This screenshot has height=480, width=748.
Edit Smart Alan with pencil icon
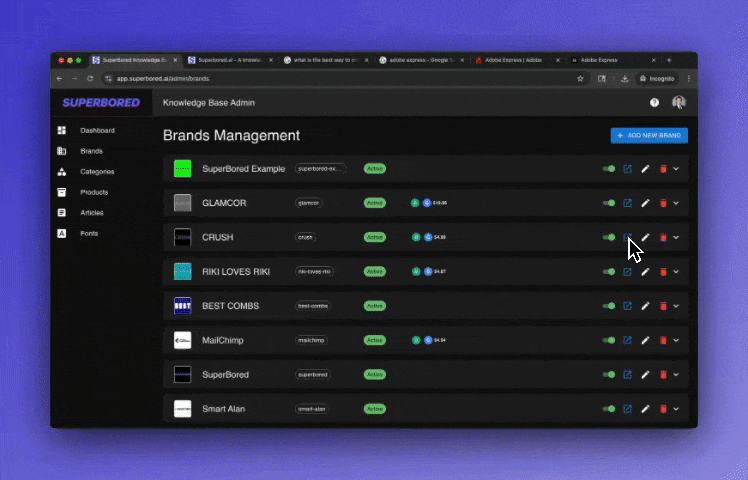[645, 409]
